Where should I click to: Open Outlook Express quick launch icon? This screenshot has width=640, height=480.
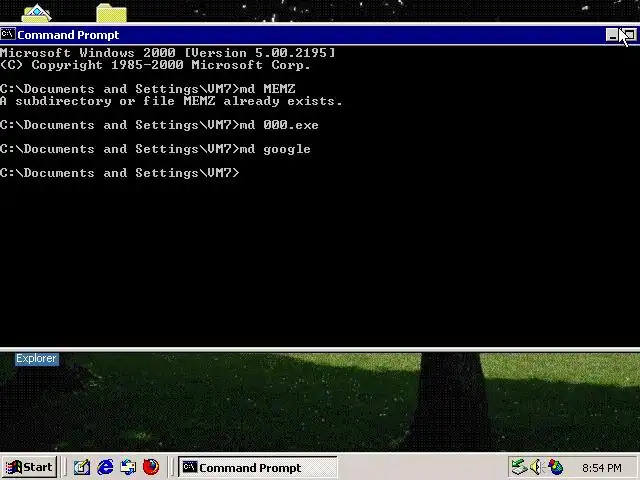tap(128, 467)
